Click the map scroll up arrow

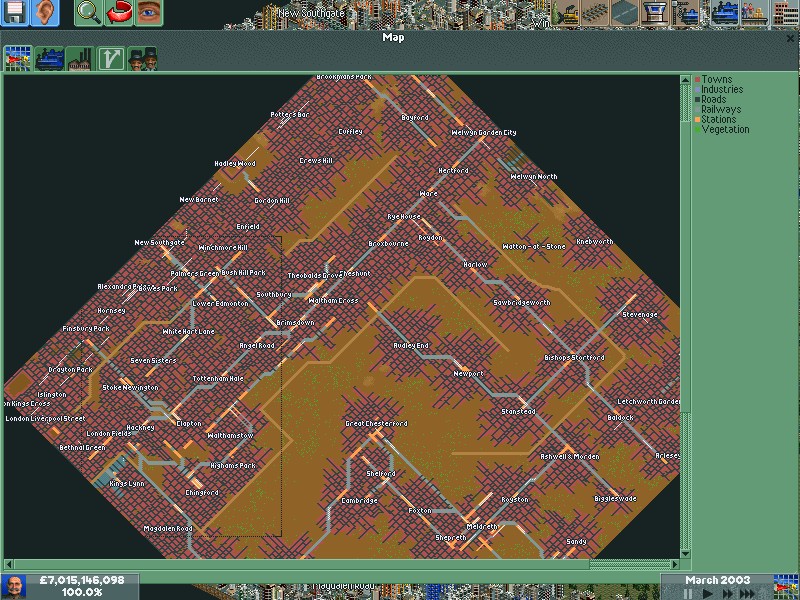[685, 80]
